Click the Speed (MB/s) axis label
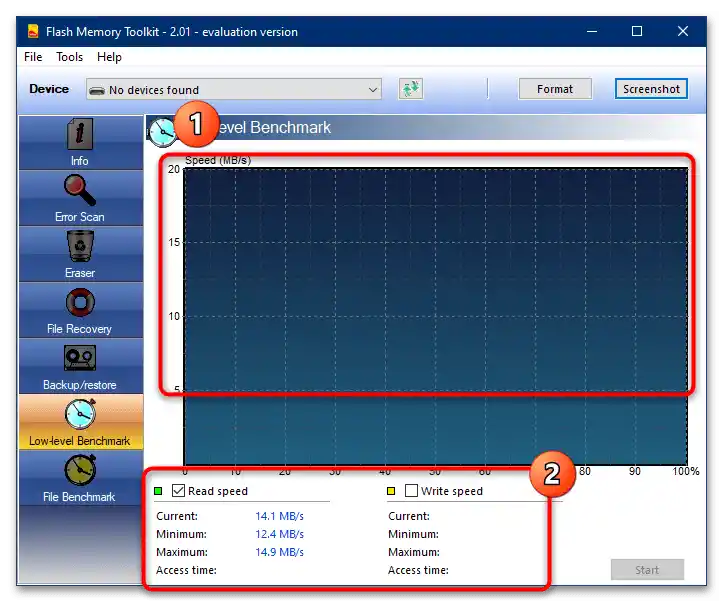 point(218,160)
